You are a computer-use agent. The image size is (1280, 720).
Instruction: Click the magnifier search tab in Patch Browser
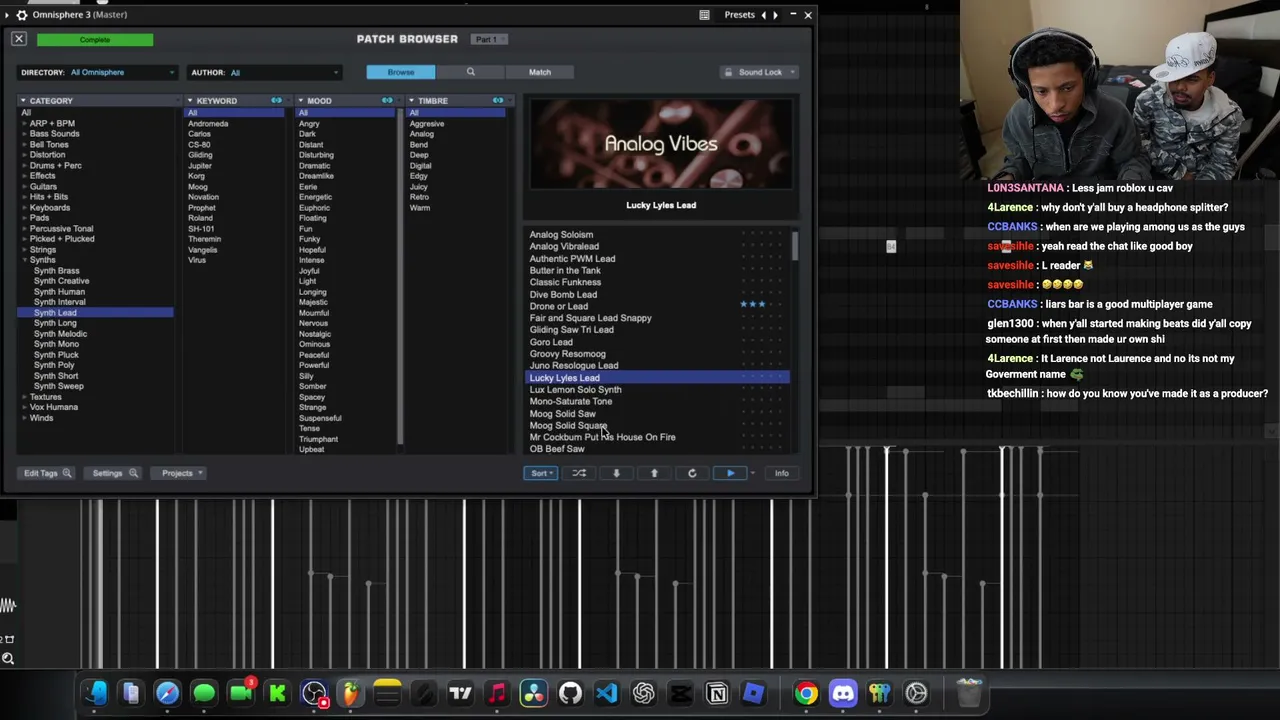tap(470, 72)
